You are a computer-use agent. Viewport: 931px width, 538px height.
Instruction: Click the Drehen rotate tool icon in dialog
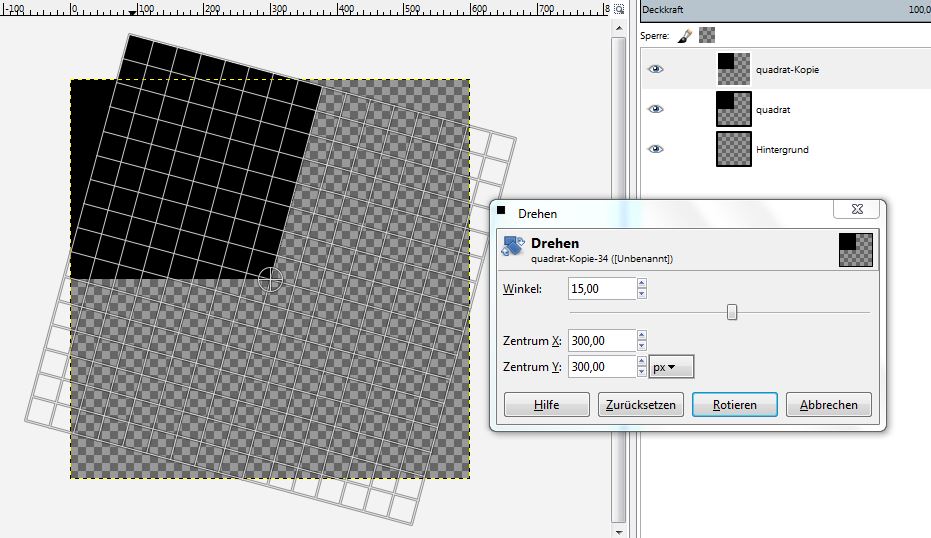click(514, 249)
